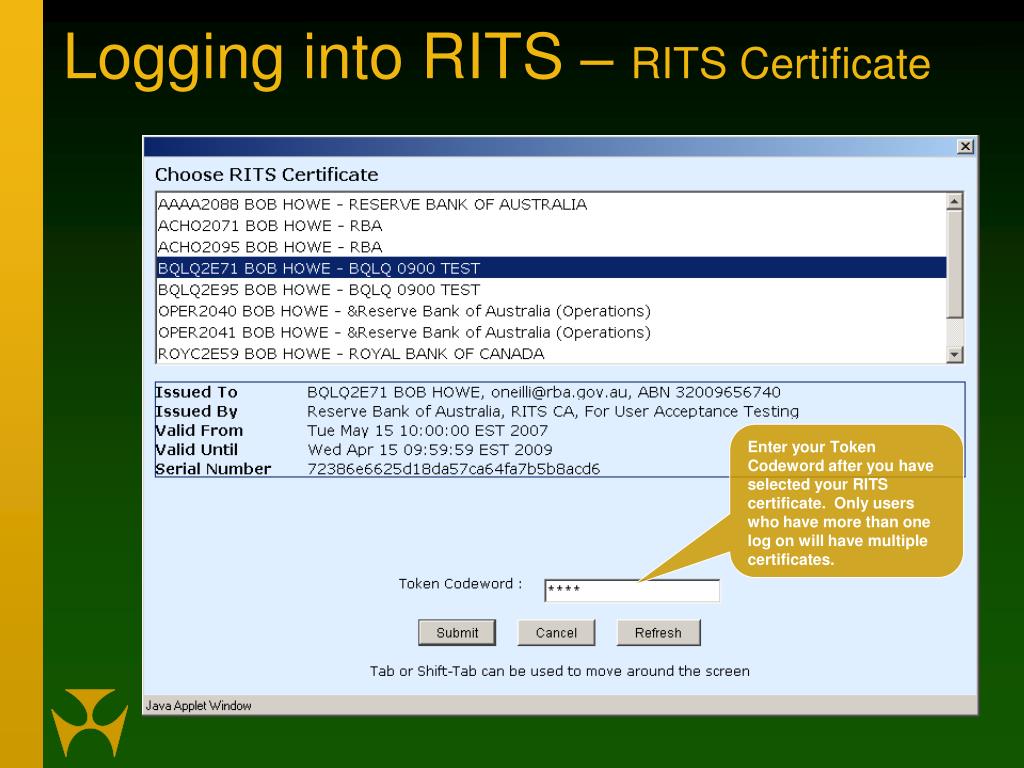Click the Valid From date Tue May 15

[x=428, y=431]
